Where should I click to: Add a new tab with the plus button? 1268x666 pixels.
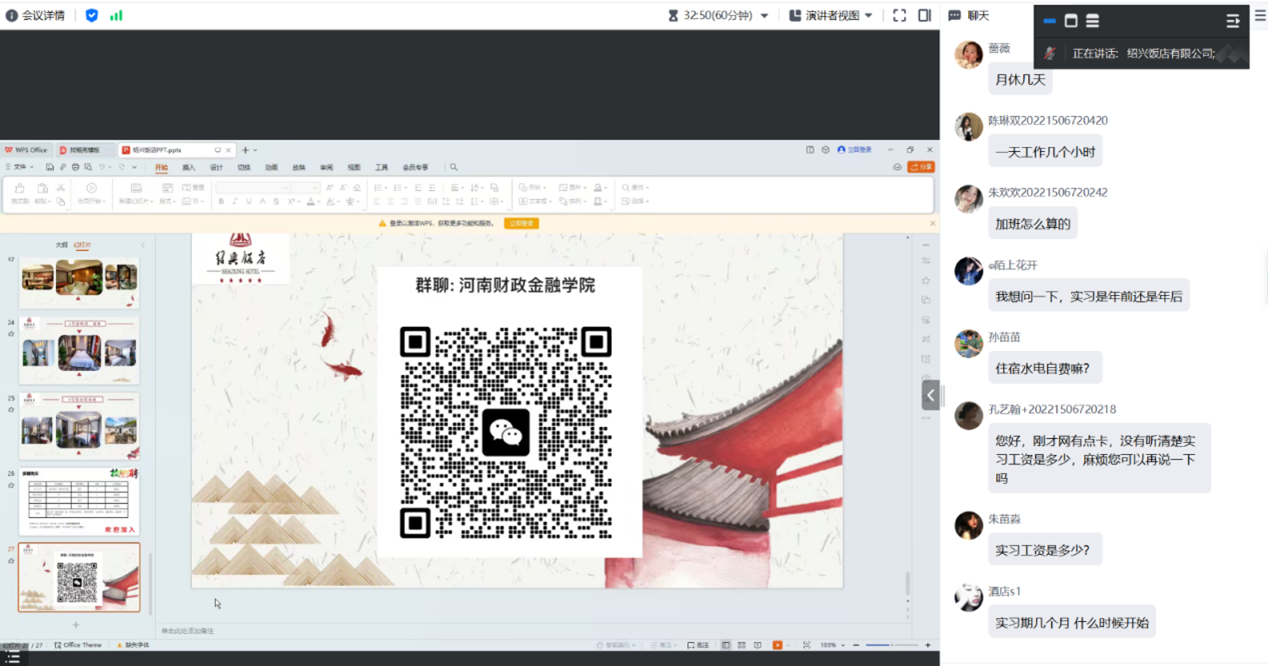tap(245, 150)
